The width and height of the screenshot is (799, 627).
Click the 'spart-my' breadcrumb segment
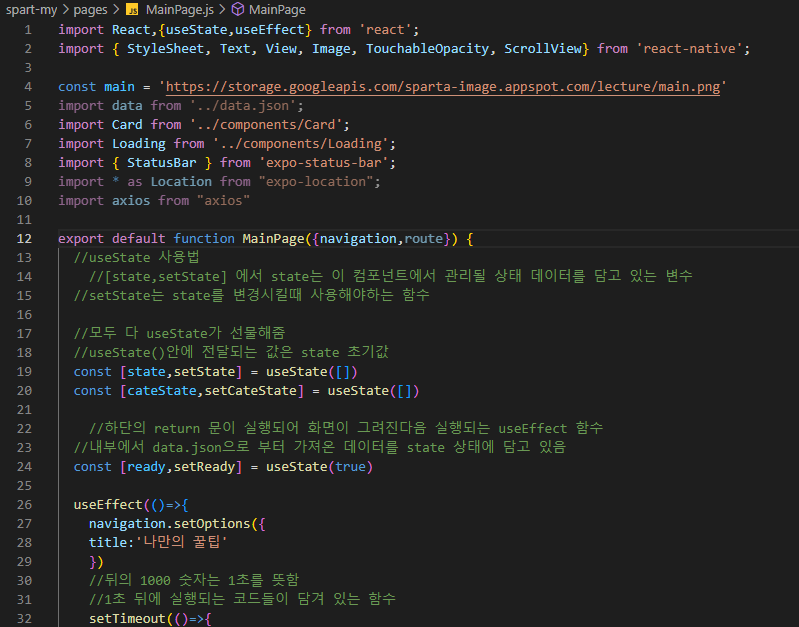[x=31, y=10]
